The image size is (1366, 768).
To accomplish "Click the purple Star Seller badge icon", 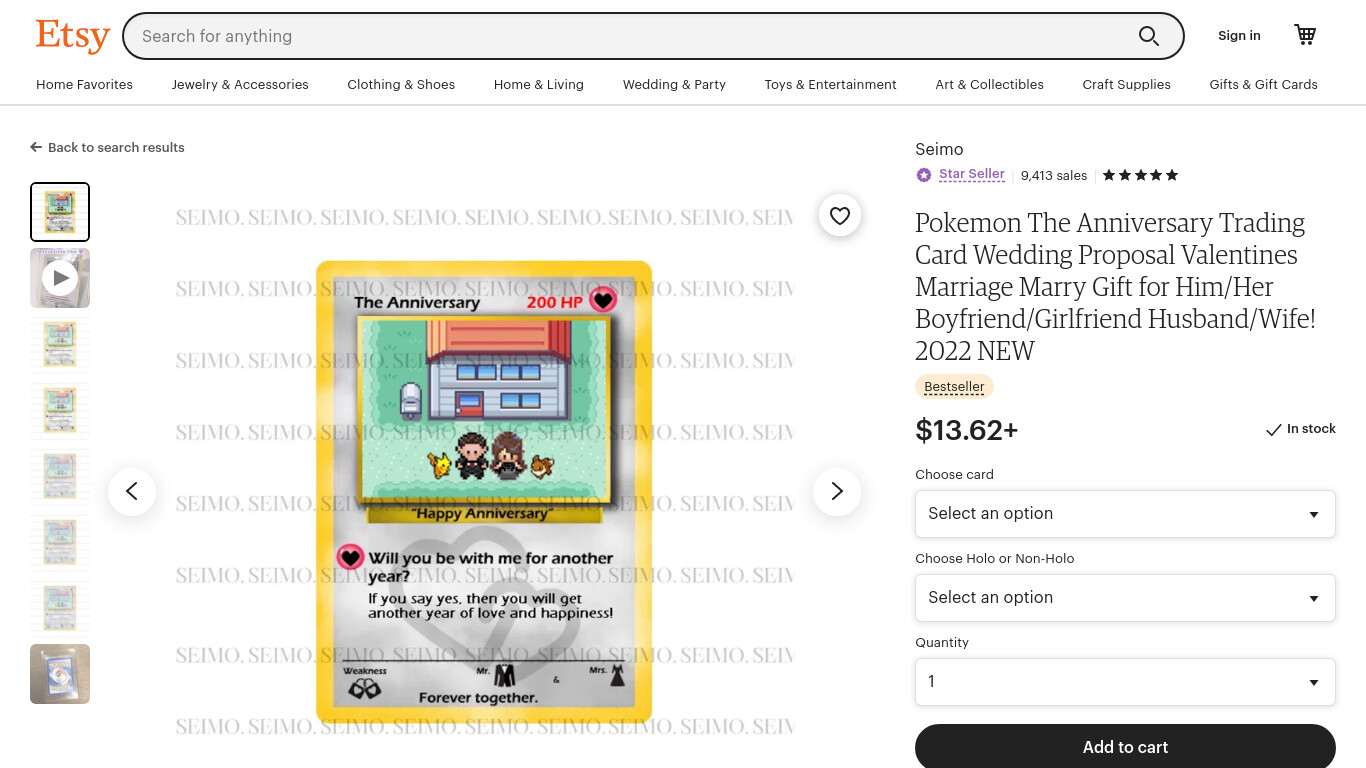I will click(924, 175).
